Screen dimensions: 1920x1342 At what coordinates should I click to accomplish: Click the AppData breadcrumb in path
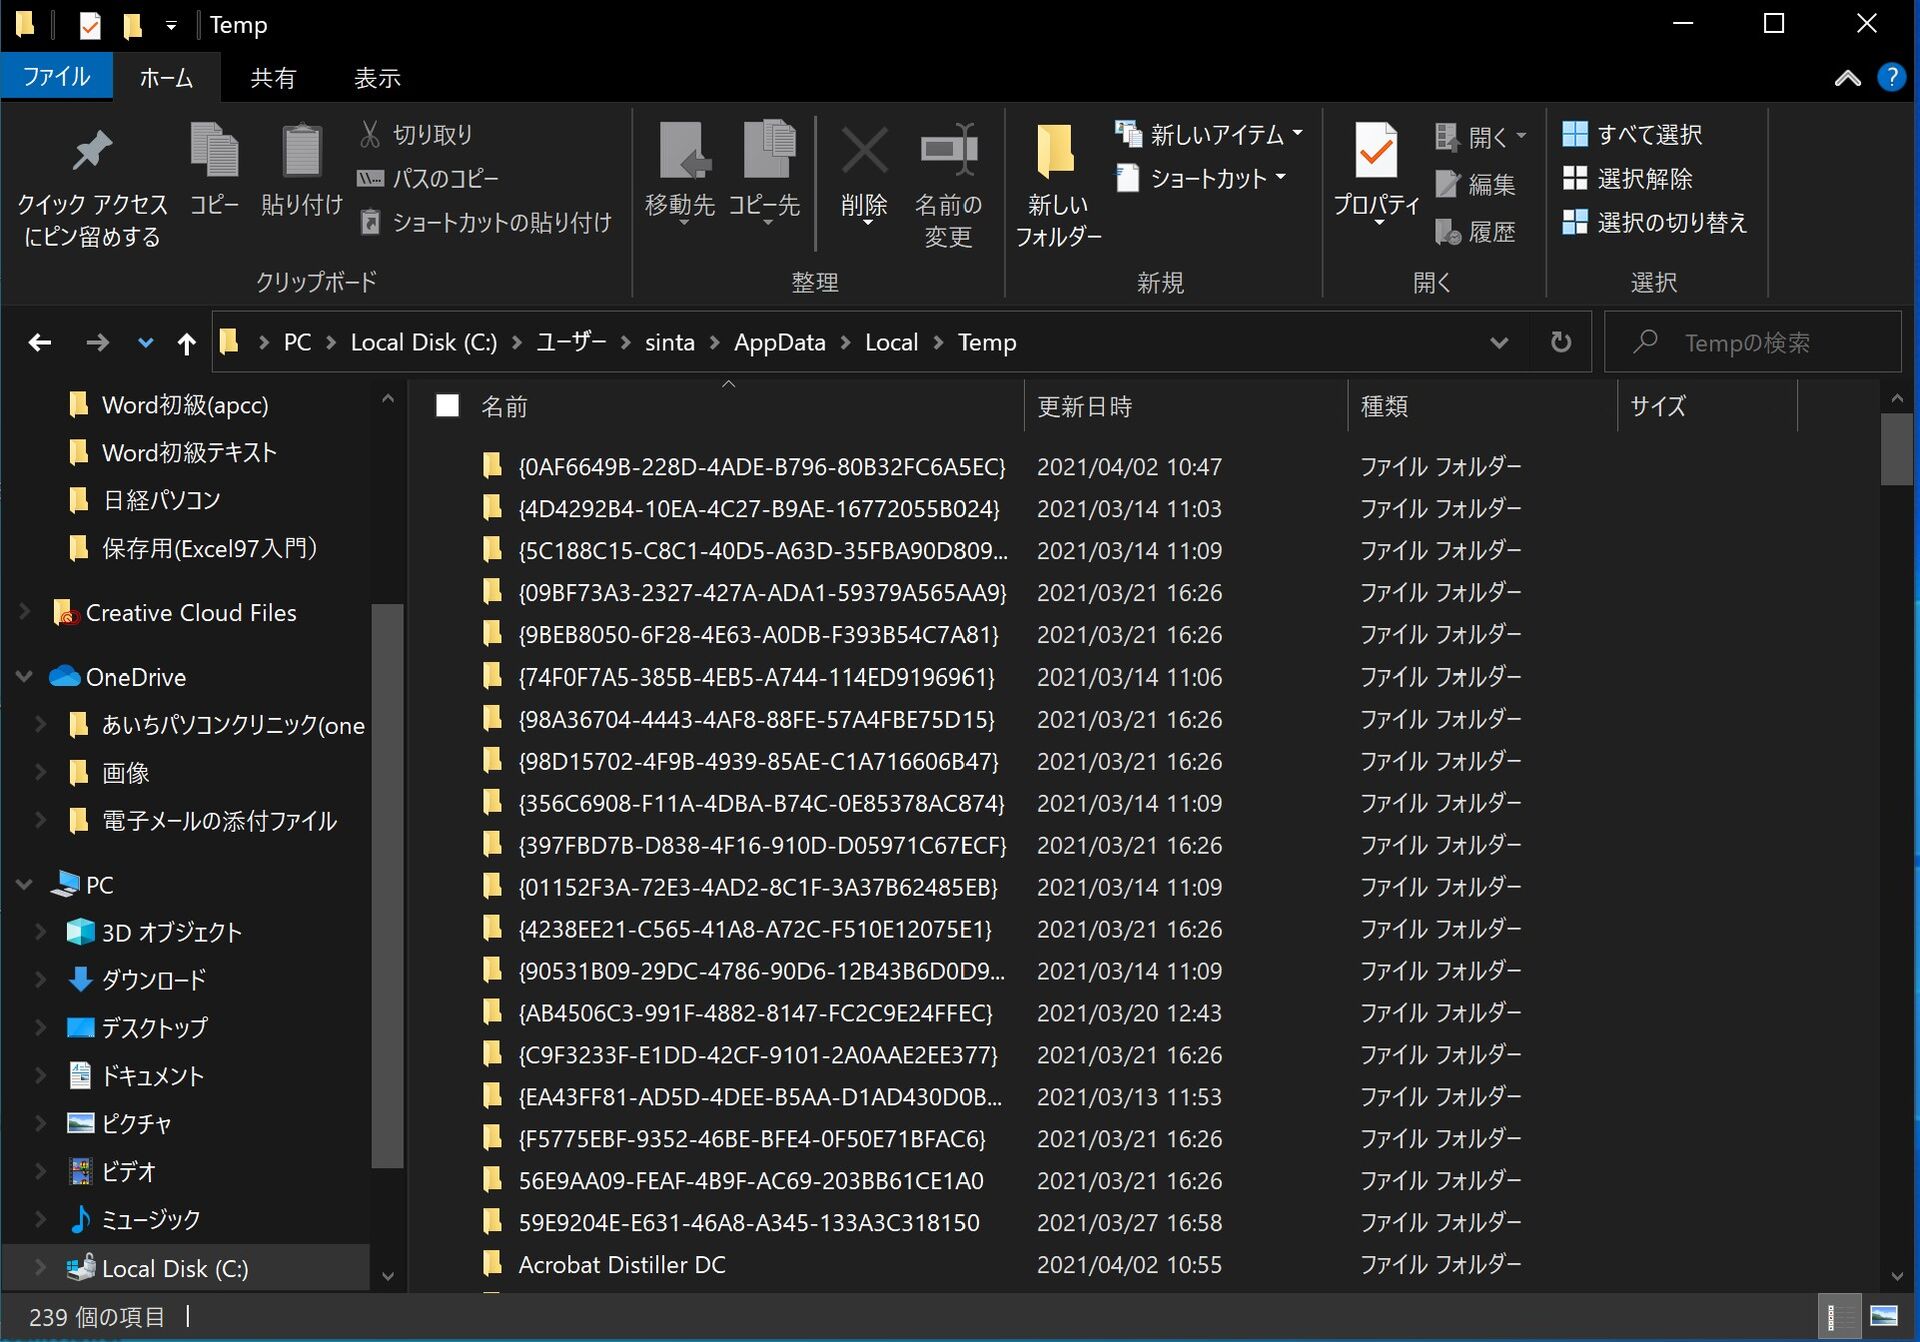click(x=779, y=343)
